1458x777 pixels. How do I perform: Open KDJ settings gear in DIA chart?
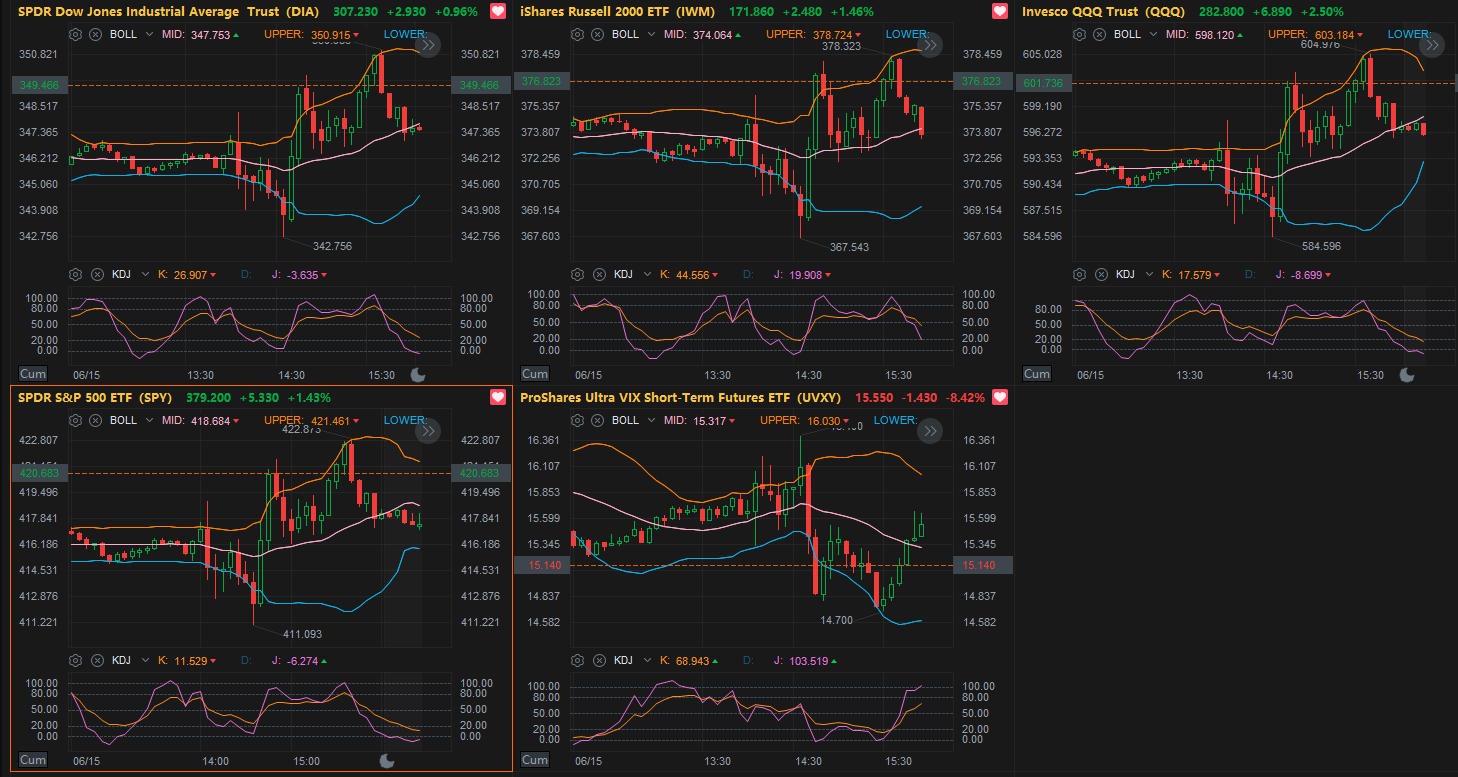[x=75, y=274]
